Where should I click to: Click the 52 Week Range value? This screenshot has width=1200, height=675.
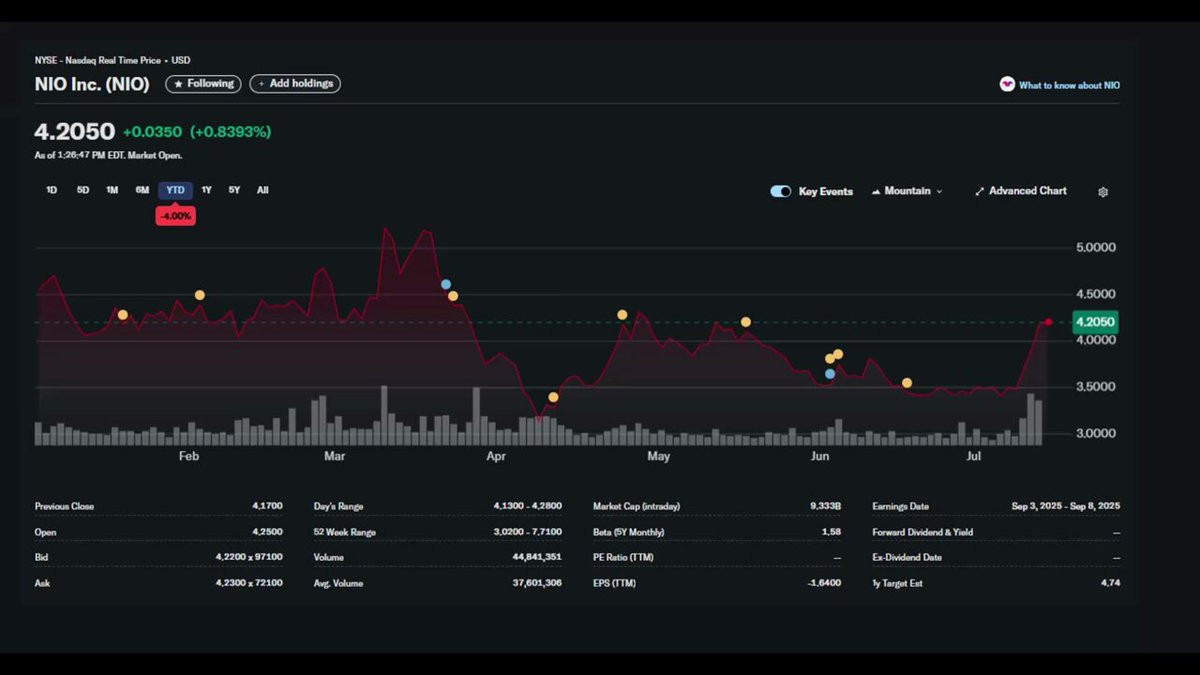pos(527,532)
